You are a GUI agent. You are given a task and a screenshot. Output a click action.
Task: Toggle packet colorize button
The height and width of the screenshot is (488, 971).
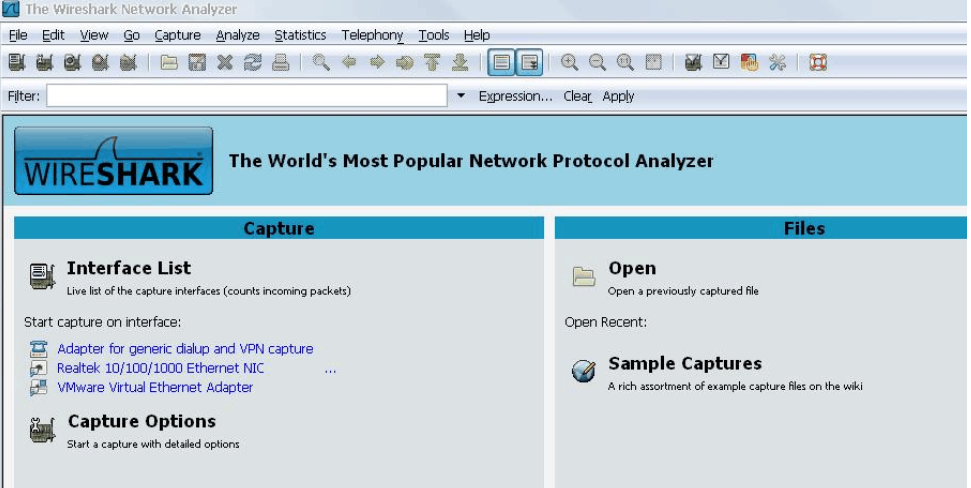pyautogui.click(x=501, y=63)
